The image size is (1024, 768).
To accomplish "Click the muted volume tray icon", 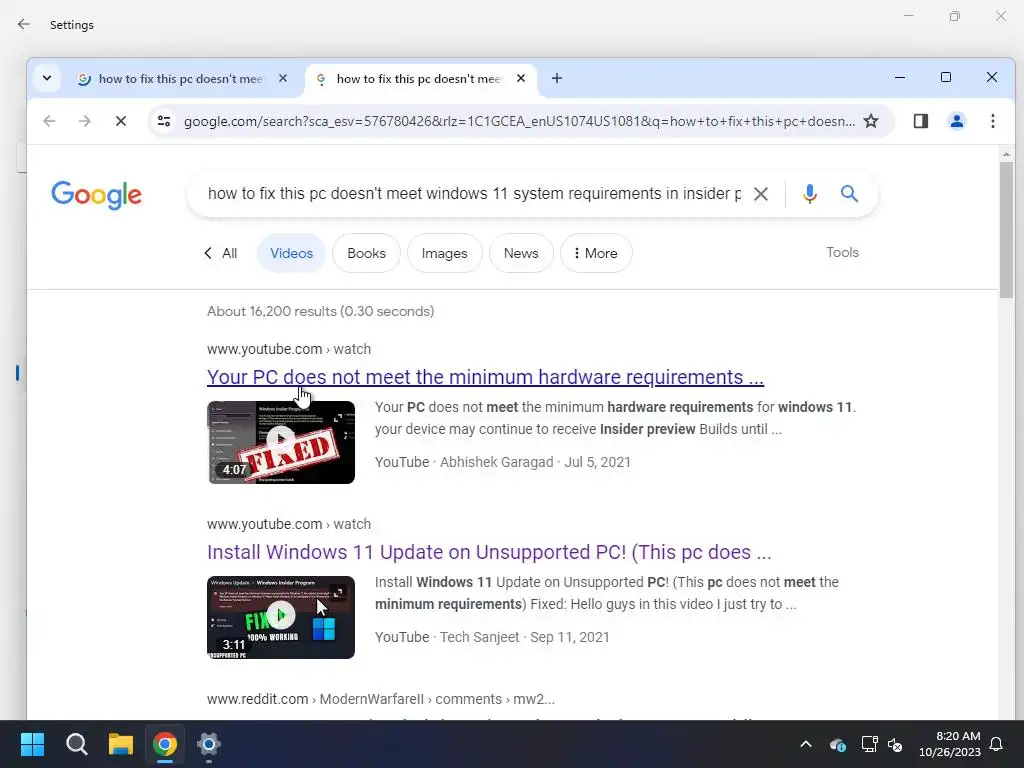I will pos(895,744).
